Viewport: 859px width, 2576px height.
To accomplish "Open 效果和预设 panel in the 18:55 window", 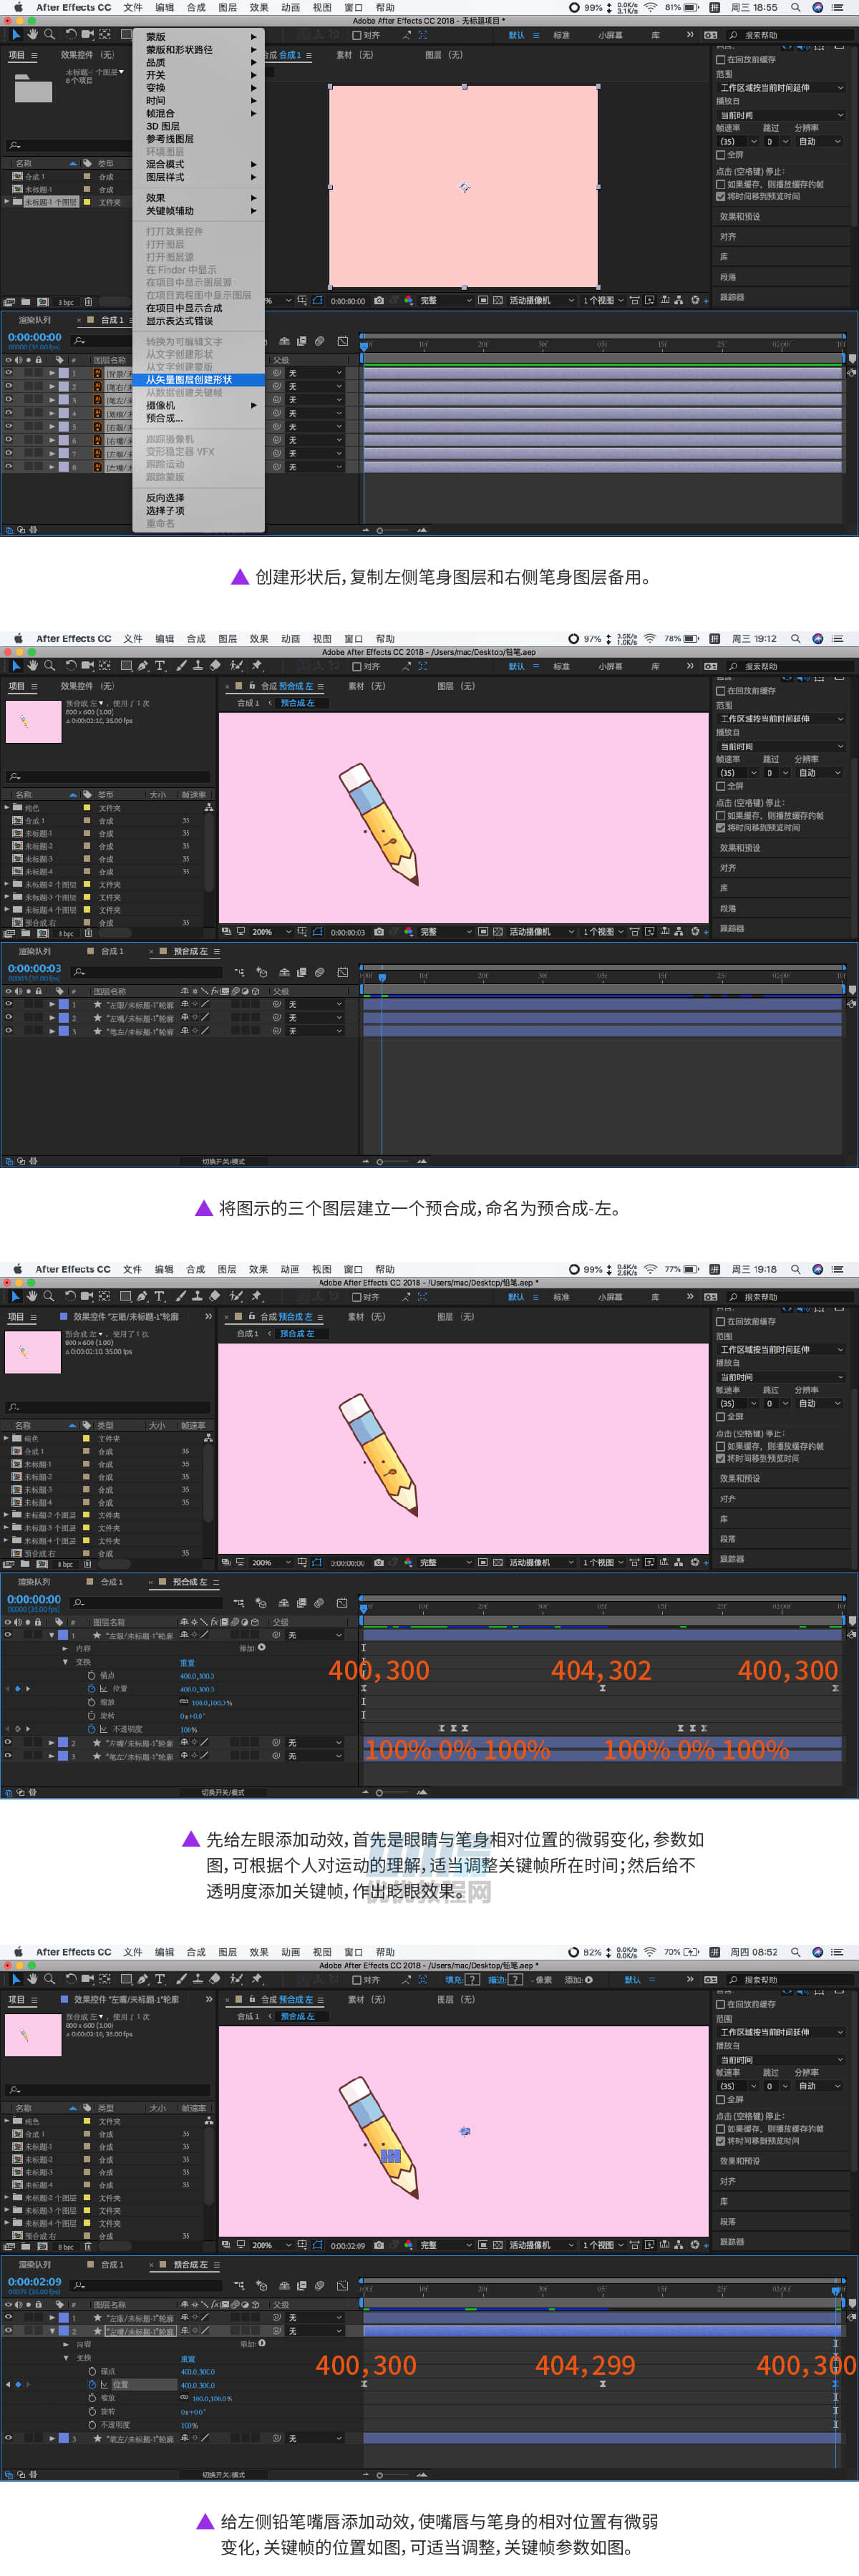I will 740,217.
